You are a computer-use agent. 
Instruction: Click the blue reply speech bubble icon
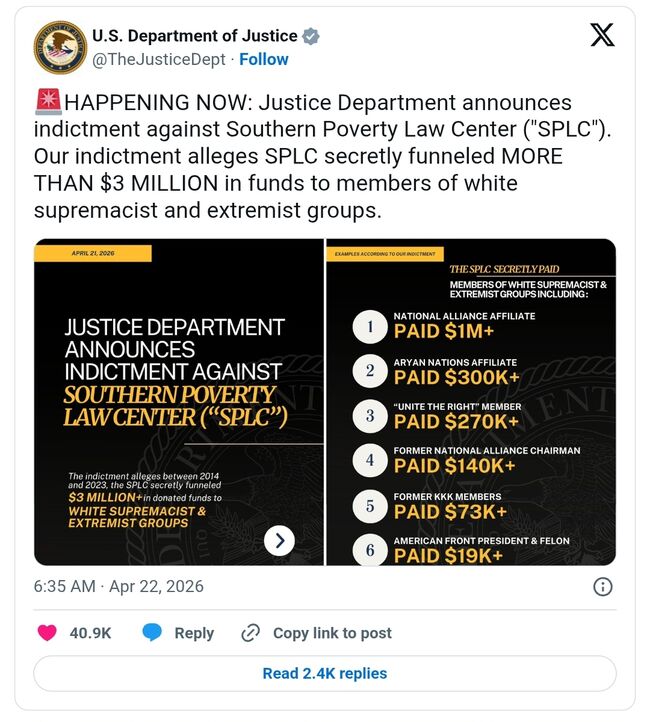(x=152, y=633)
